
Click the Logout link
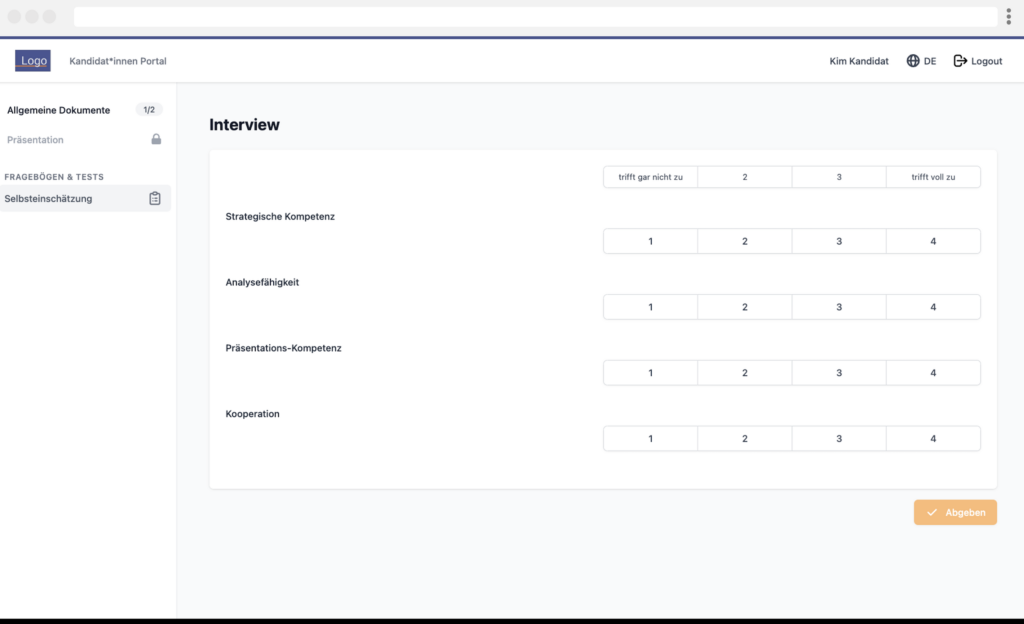coord(986,61)
